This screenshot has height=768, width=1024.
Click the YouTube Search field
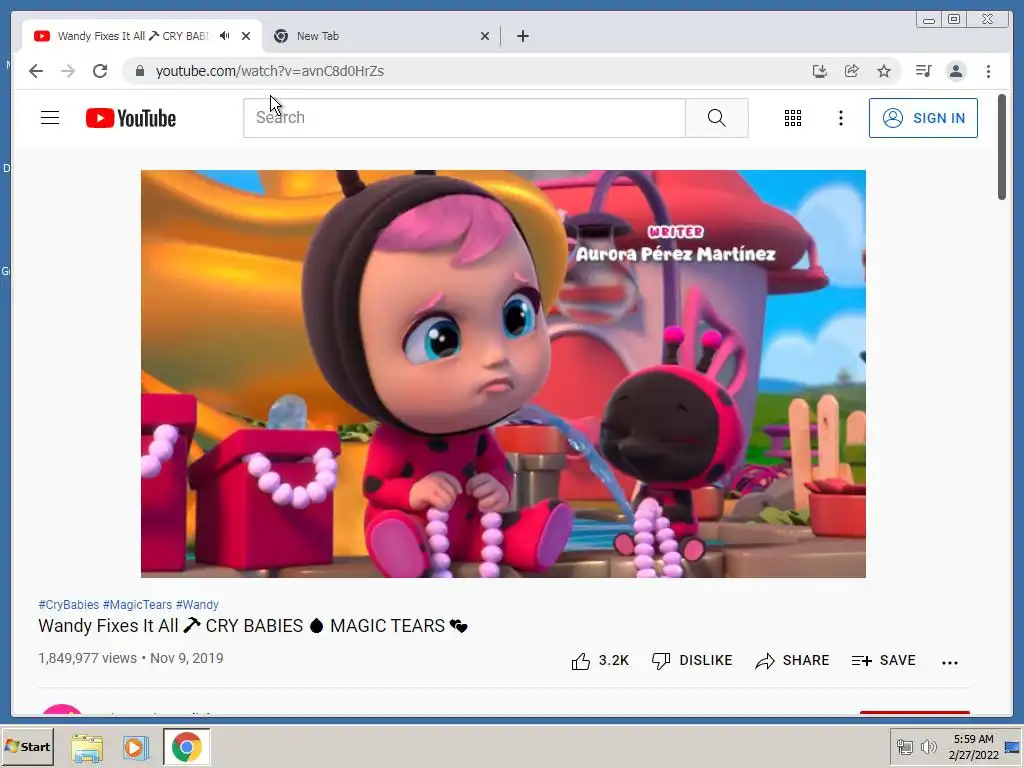[x=464, y=118]
